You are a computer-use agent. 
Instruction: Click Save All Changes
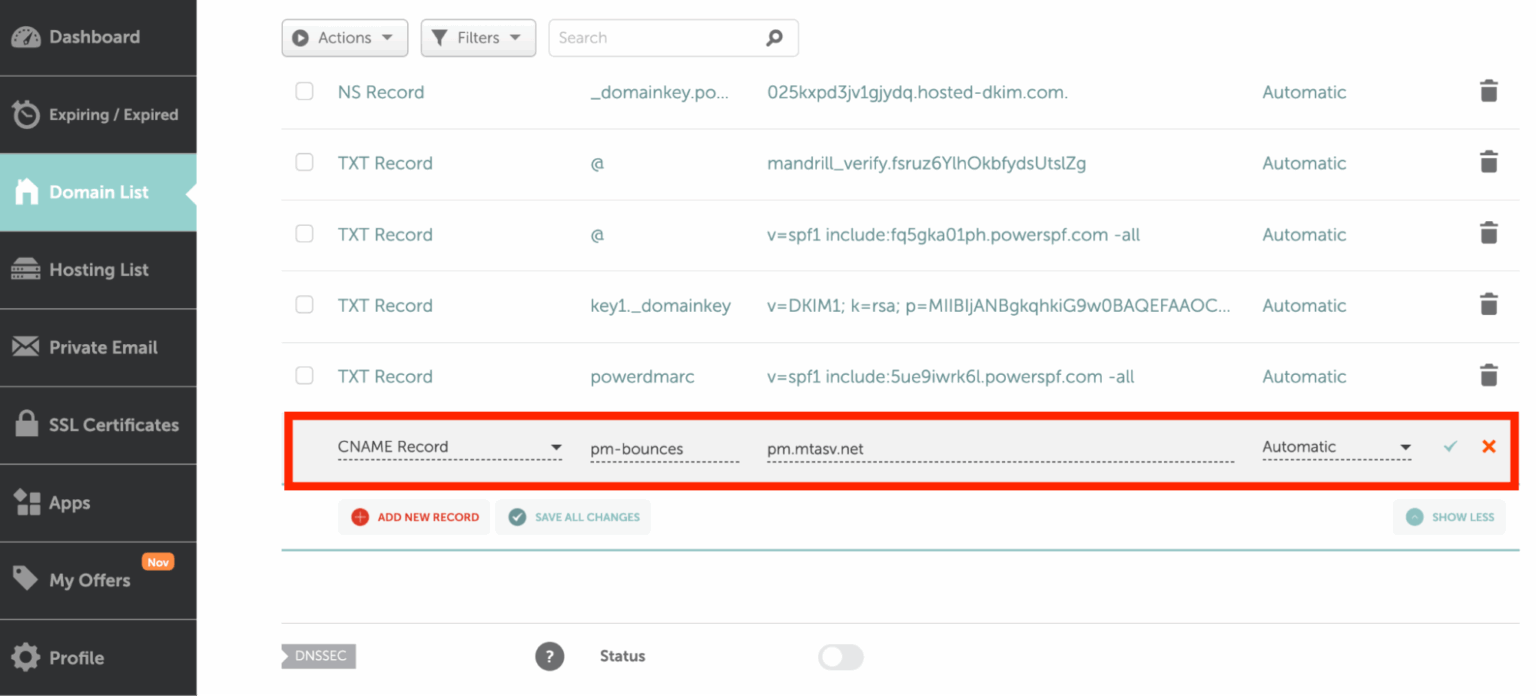pos(573,517)
